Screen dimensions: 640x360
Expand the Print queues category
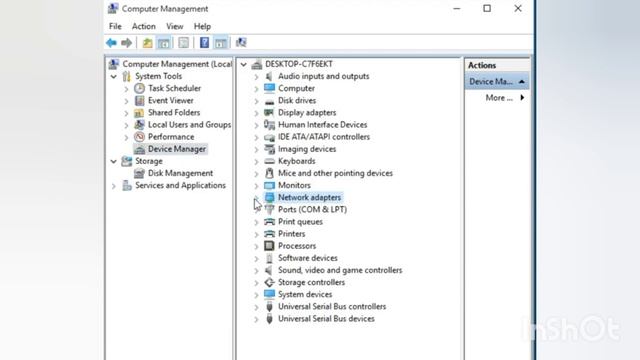point(256,222)
